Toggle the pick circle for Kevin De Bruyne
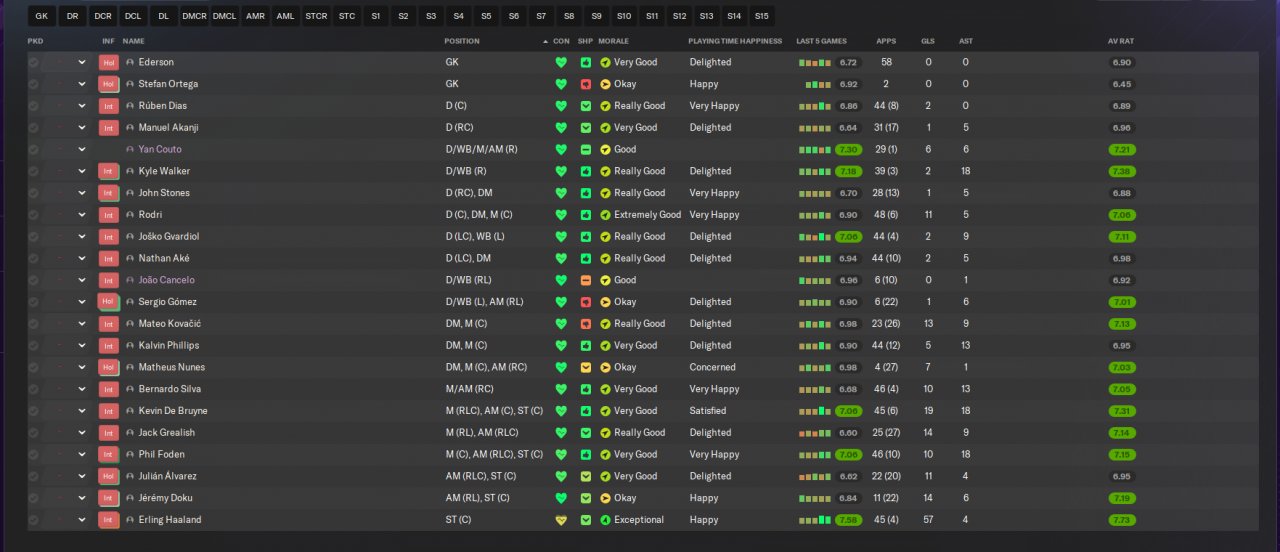The width and height of the screenshot is (1280, 552). (x=34, y=411)
